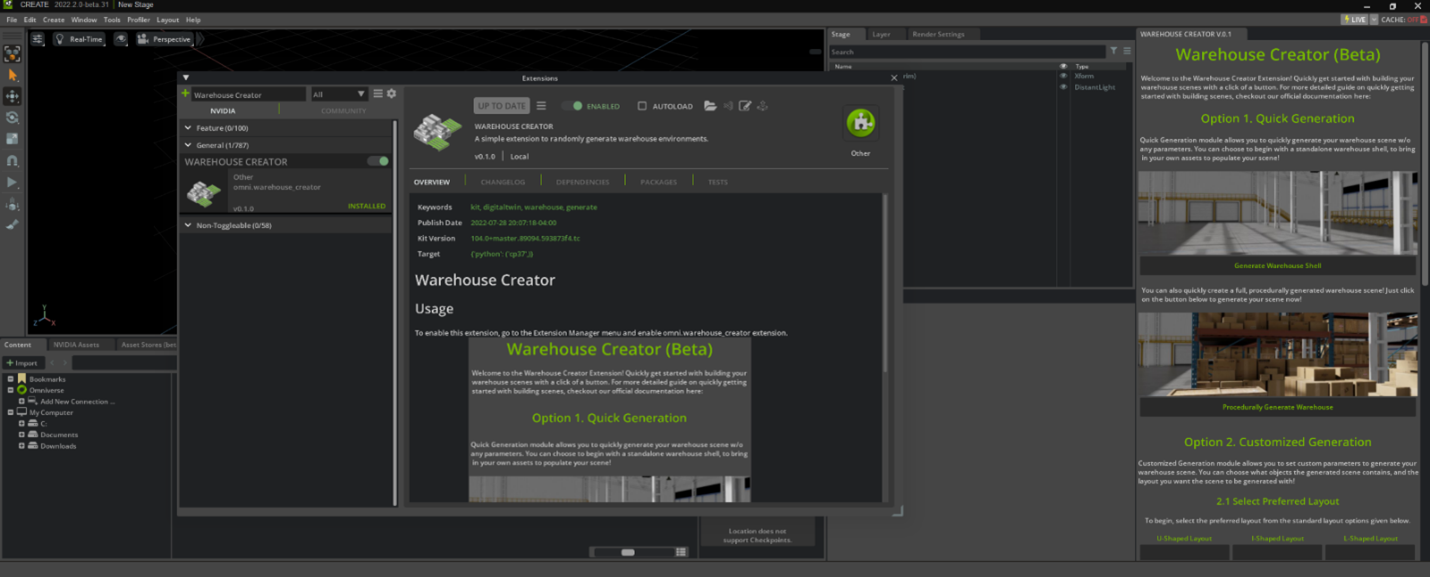Viewport: 1430px width, 577px height.
Task: Expand the Documents folder node
Action: click(x=22, y=434)
